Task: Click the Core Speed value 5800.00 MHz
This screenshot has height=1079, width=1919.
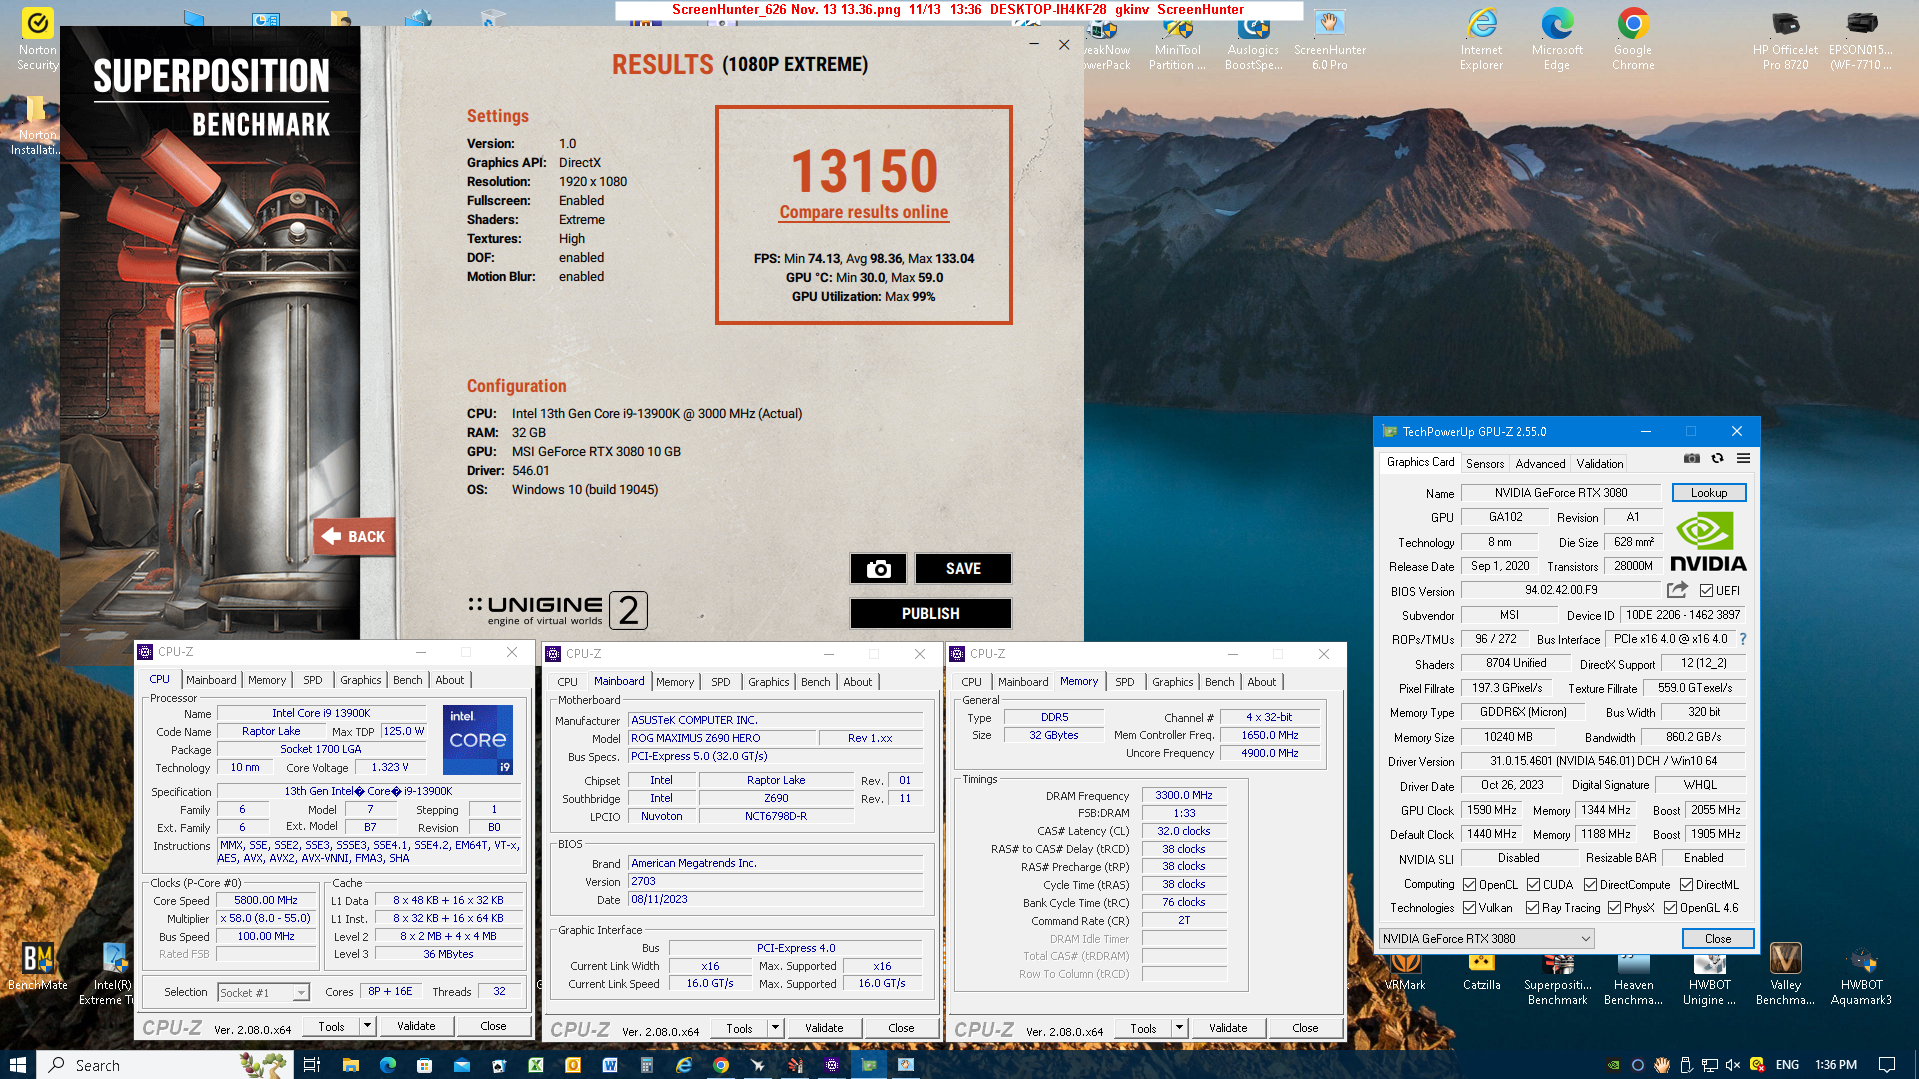Action: point(265,900)
